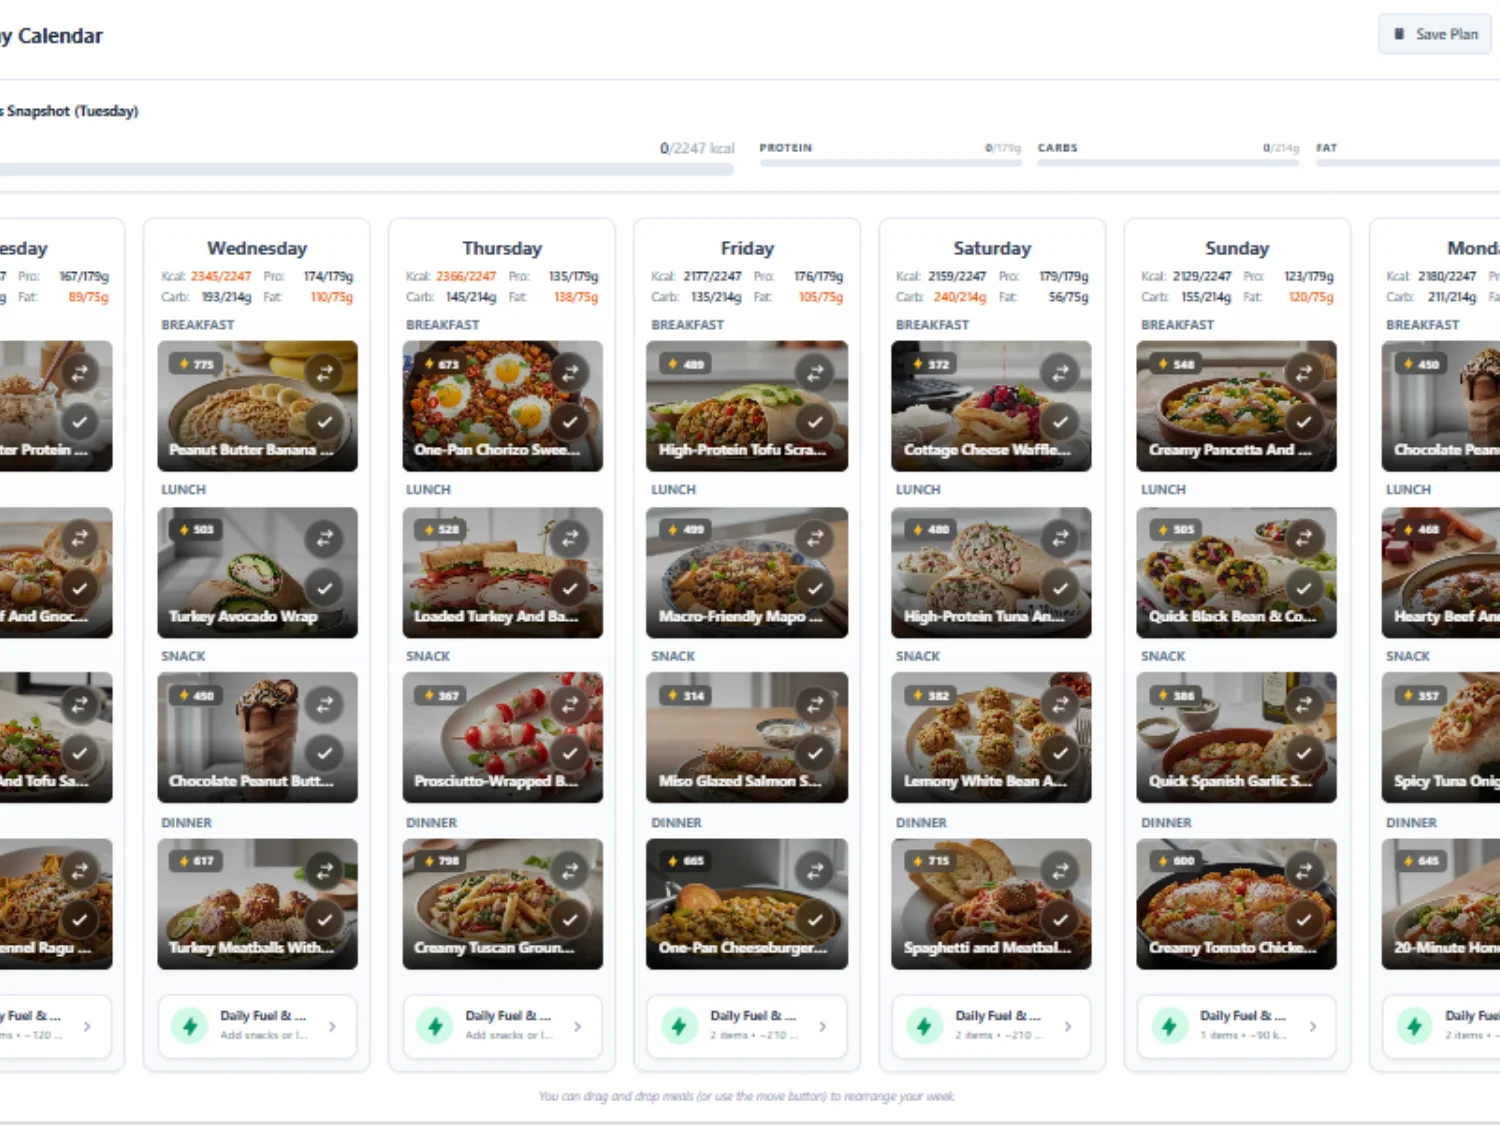Swap the One-Pan Chorizo Sweet breakfast
1500x1125 pixels.
[569, 373]
